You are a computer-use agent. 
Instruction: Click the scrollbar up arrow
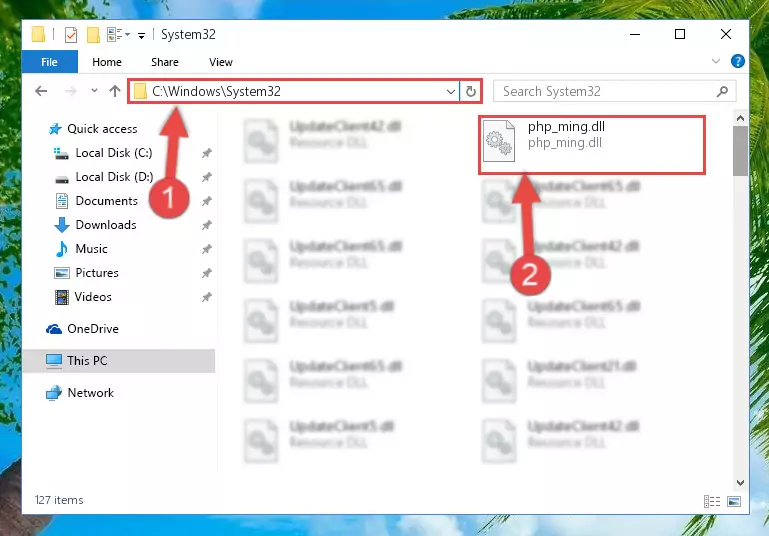click(740, 118)
